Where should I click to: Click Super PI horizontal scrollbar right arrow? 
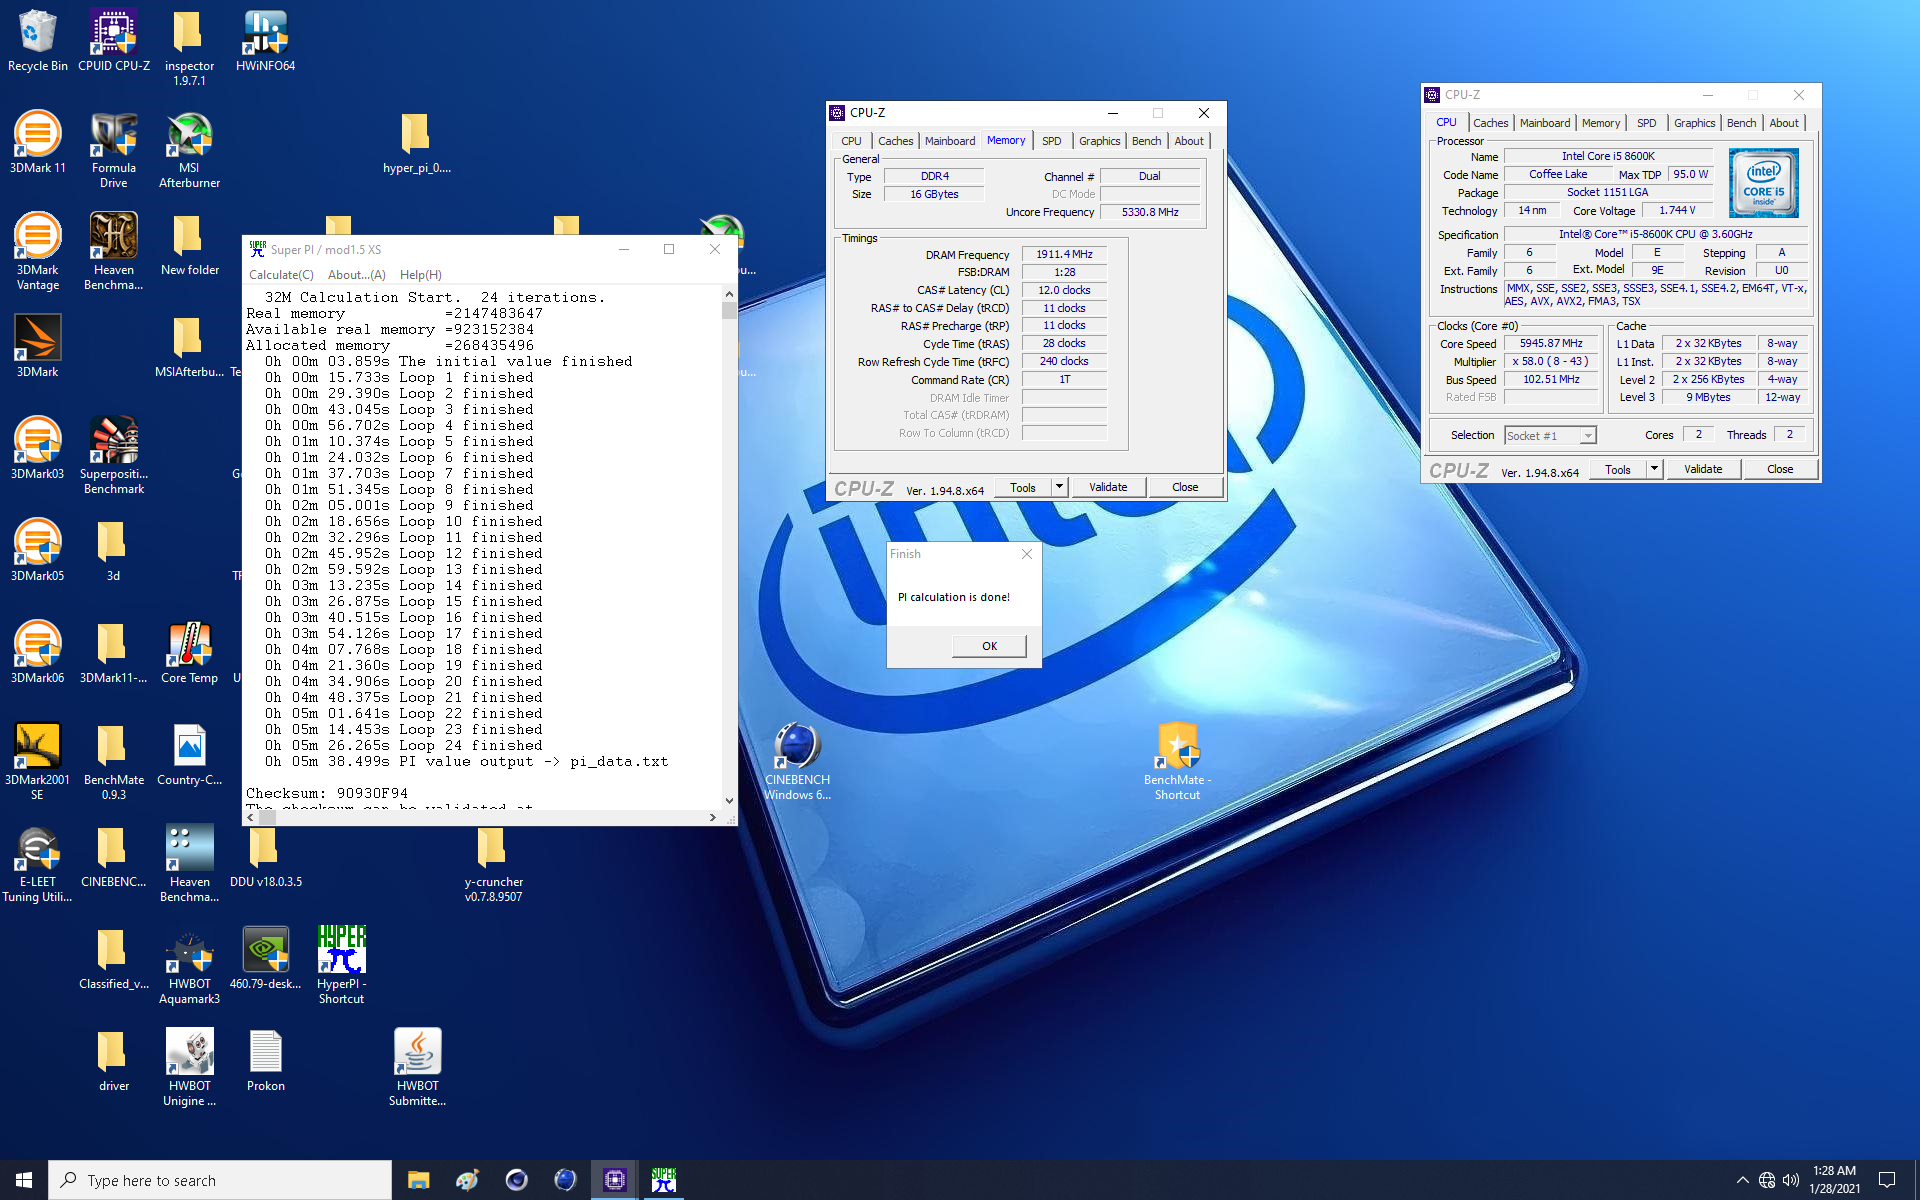click(x=712, y=817)
